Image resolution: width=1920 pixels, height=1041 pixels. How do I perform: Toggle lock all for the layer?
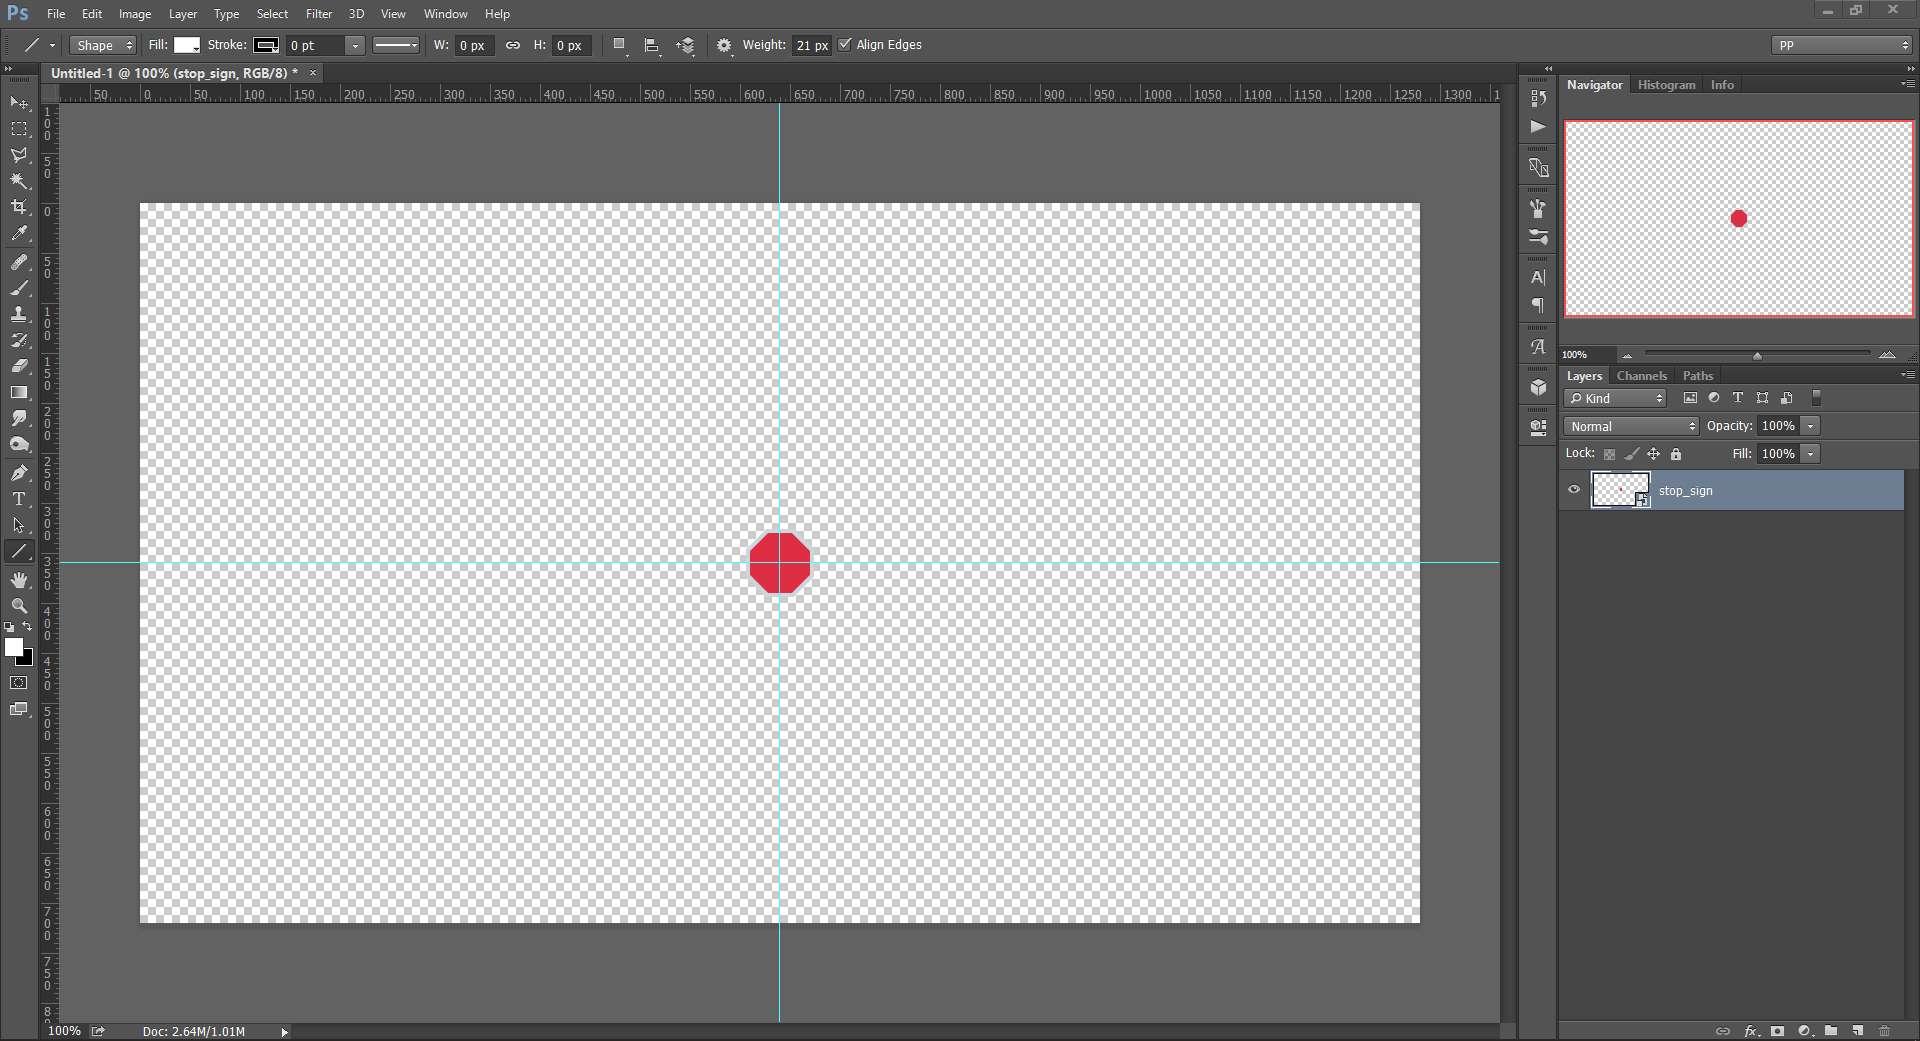[x=1676, y=454]
